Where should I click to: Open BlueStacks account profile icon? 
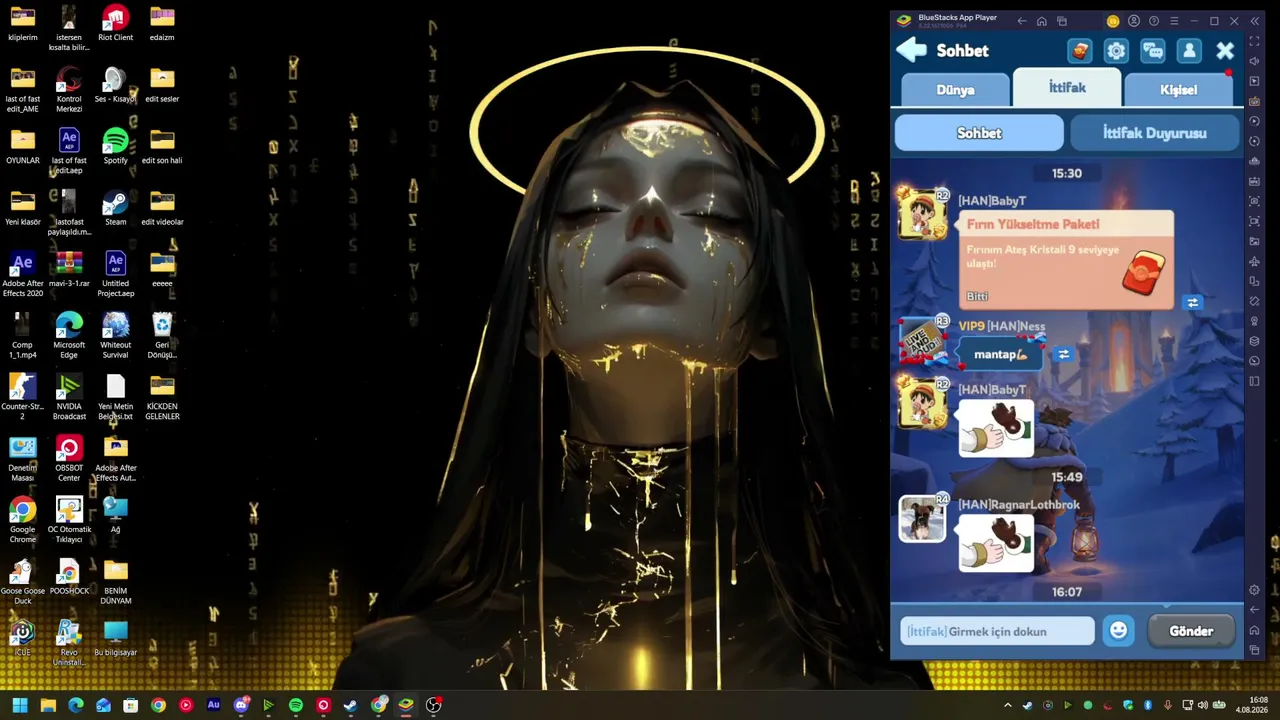pos(1133,21)
